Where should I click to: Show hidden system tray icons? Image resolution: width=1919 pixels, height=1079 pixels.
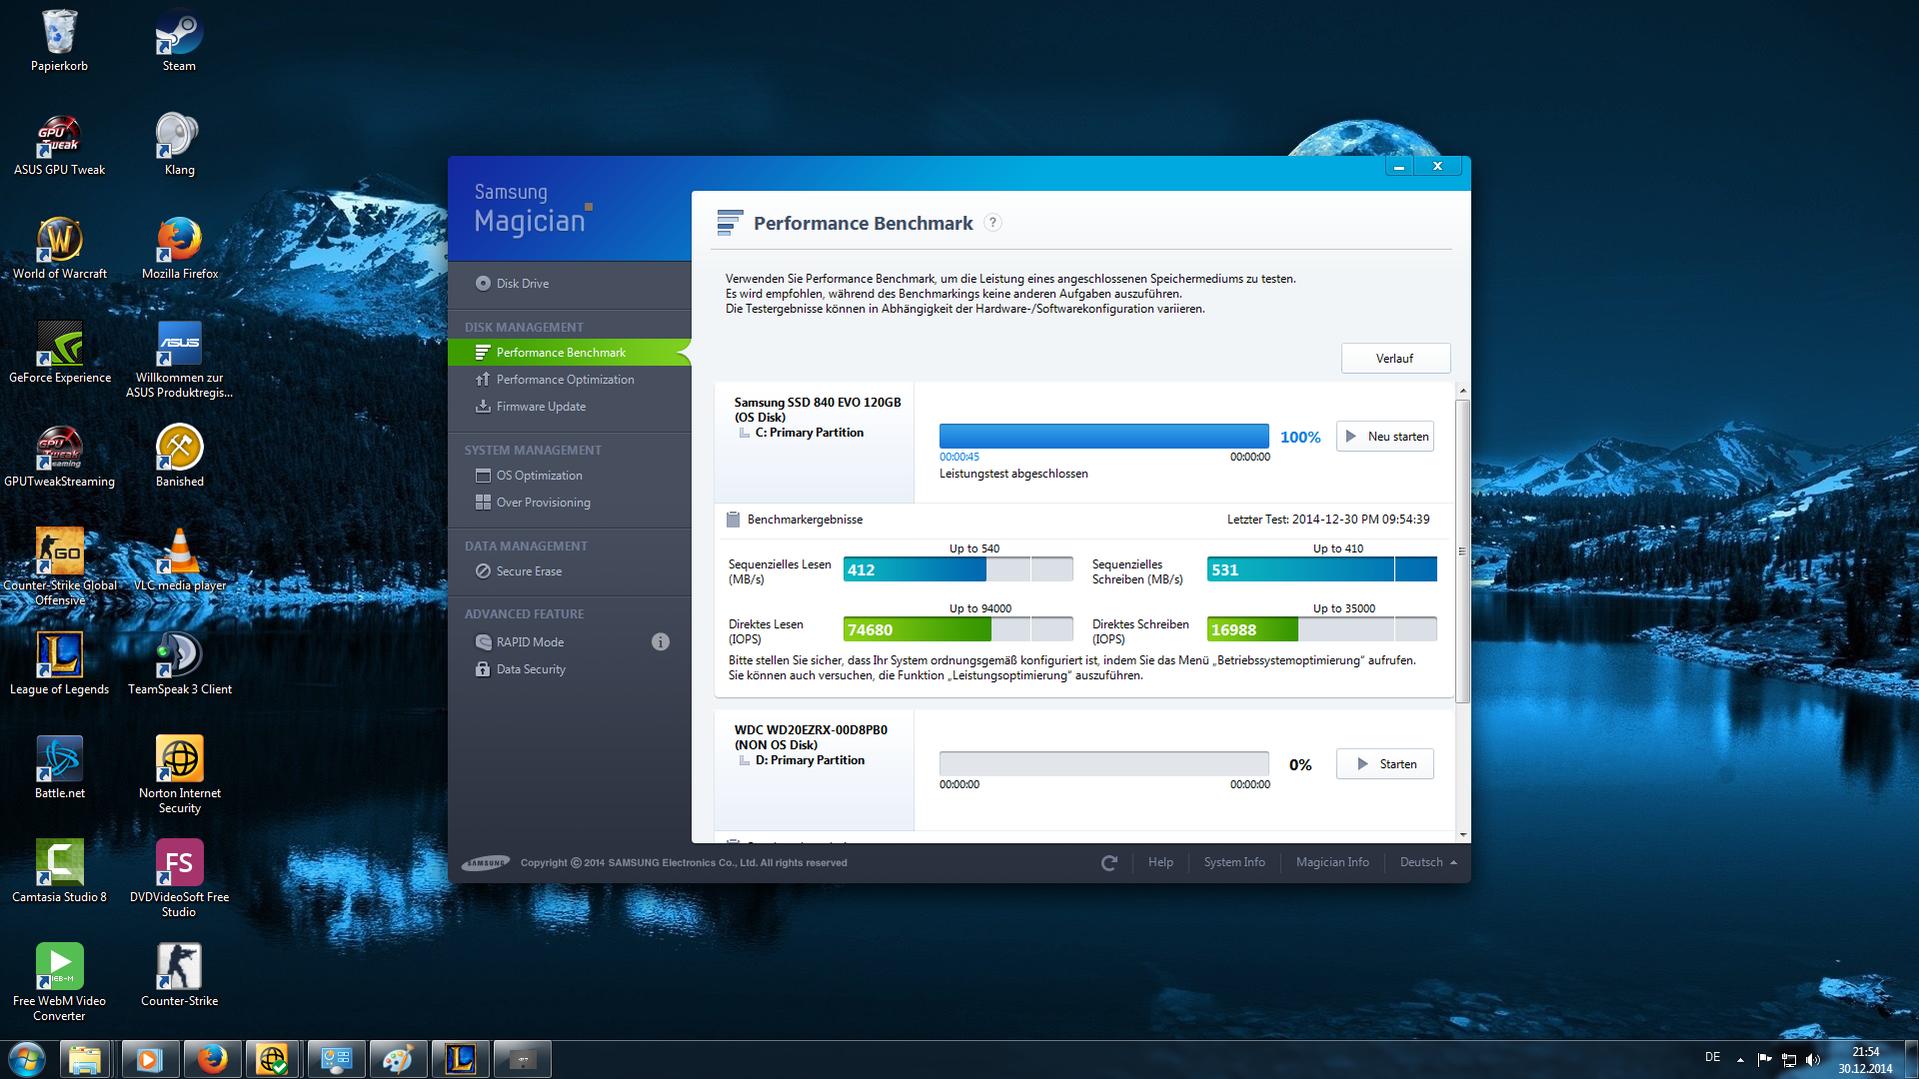1740,1059
